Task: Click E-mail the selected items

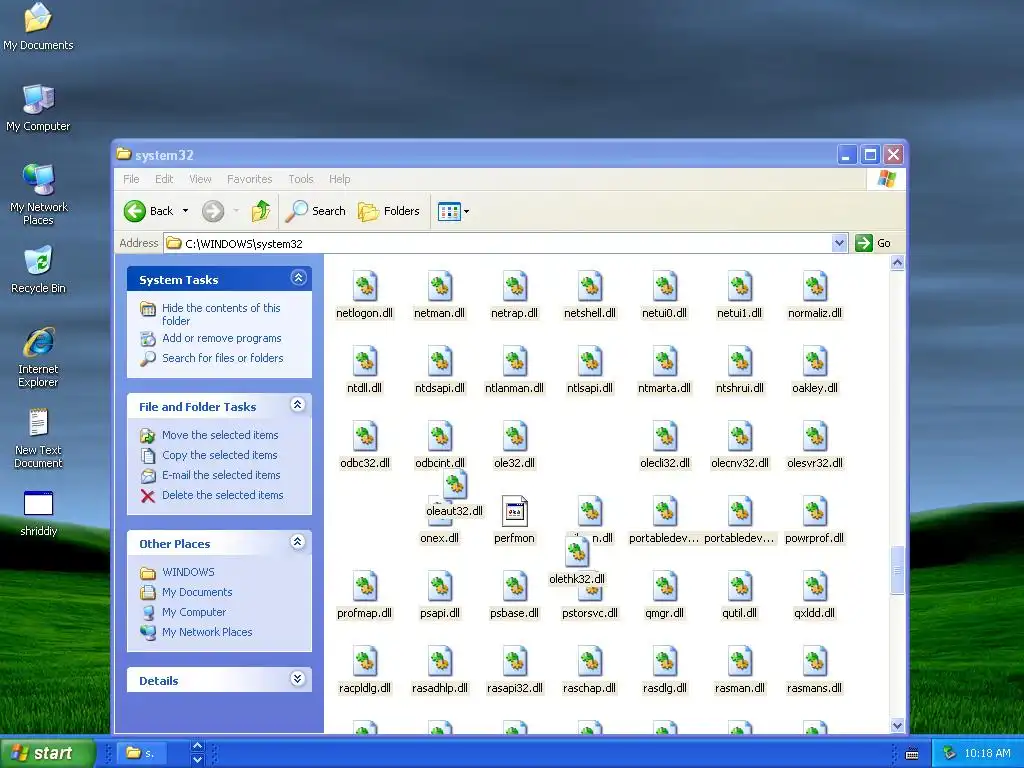Action: (221, 475)
